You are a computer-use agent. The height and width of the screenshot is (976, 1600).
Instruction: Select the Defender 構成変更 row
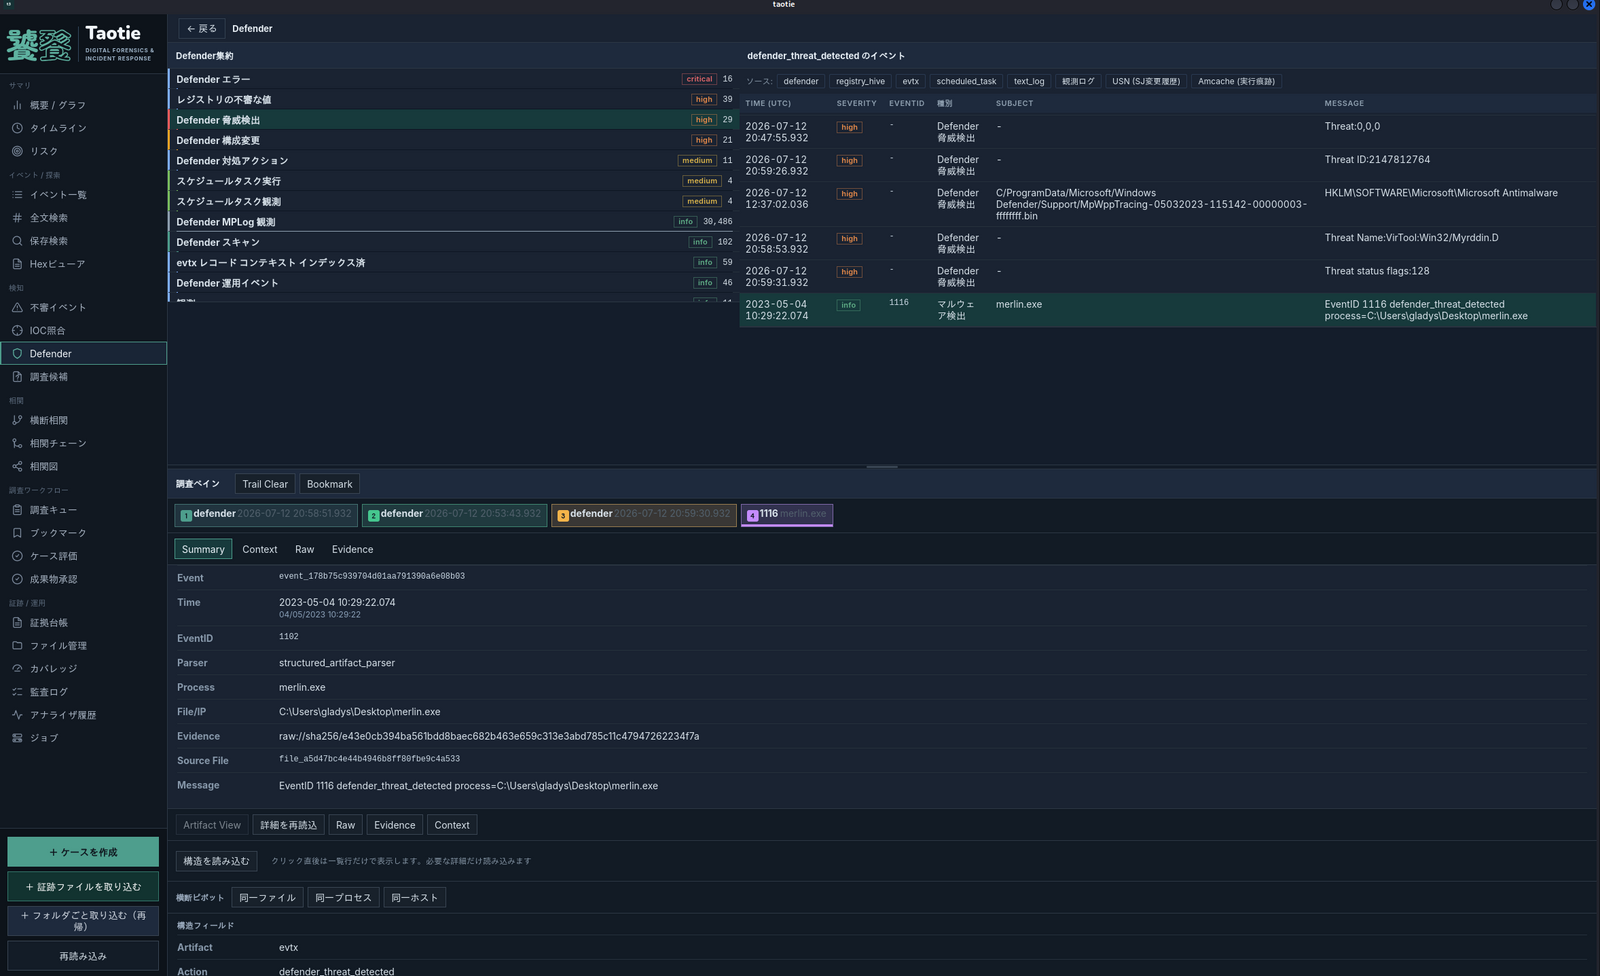pos(454,140)
